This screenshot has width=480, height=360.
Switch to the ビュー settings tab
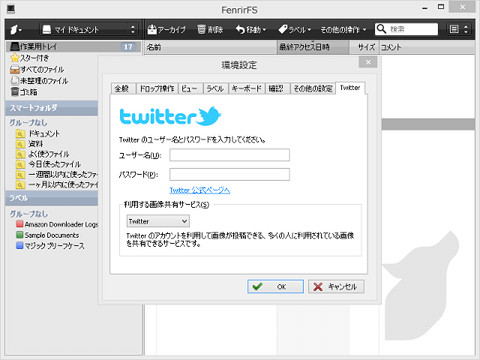pyautogui.click(x=190, y=89)
